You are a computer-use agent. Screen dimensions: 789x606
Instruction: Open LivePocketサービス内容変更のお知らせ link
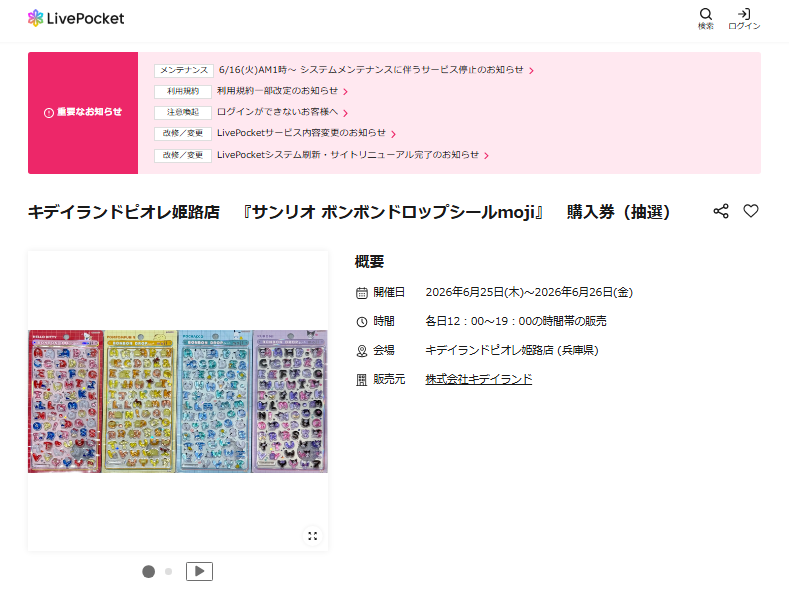[301, 133]
